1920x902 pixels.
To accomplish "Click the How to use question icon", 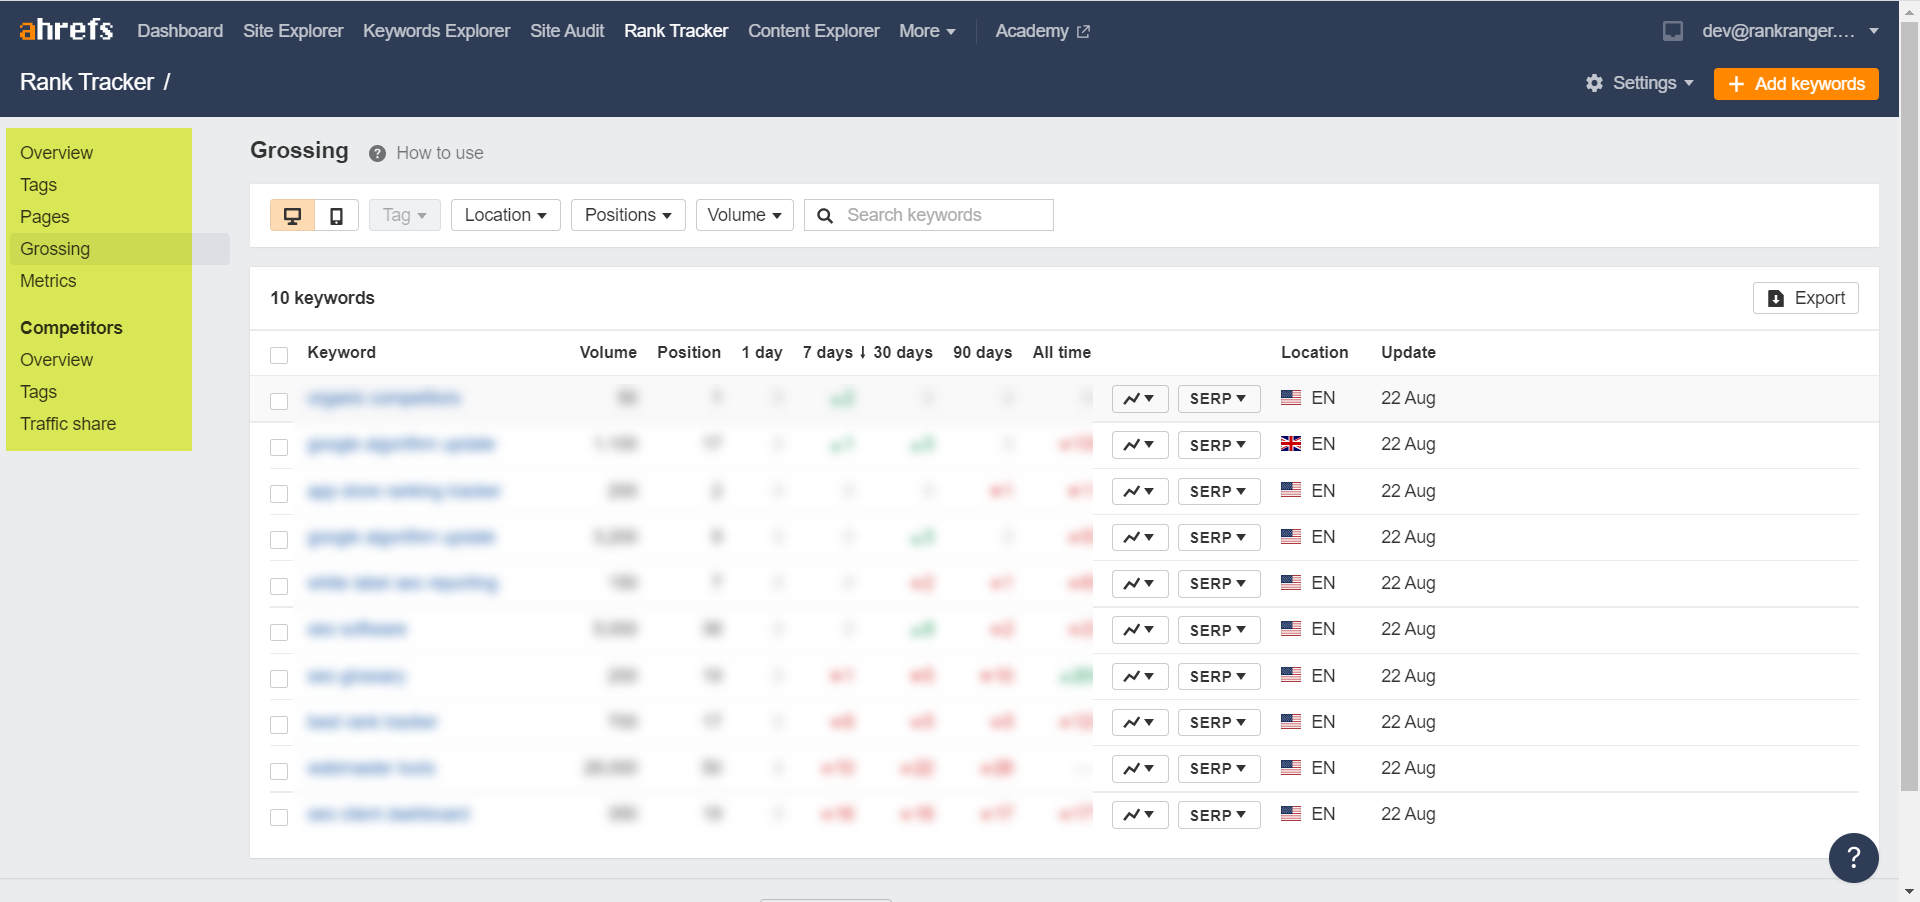I will [x=377, y=153].
